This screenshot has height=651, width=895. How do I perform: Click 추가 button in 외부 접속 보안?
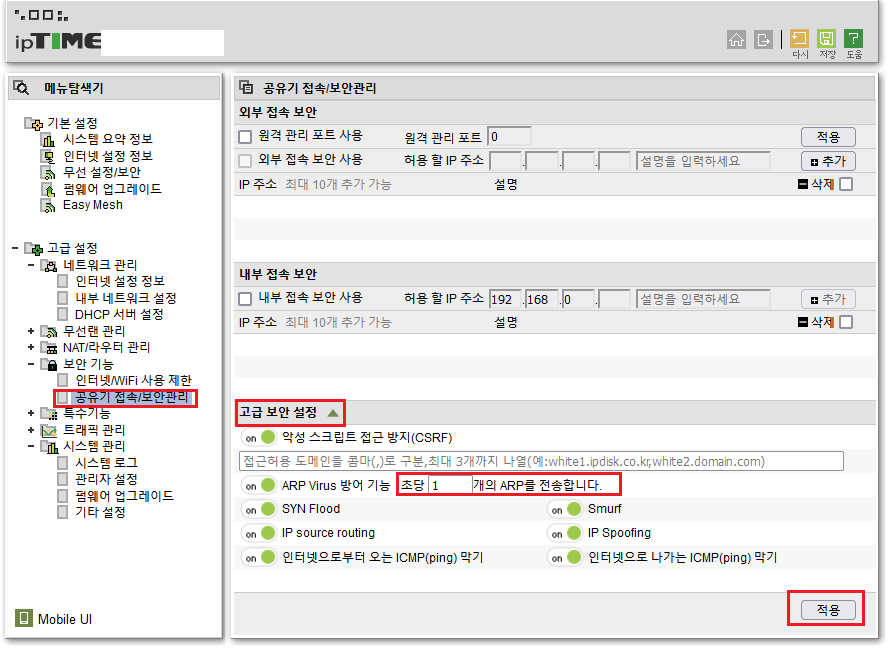(828, 161)
